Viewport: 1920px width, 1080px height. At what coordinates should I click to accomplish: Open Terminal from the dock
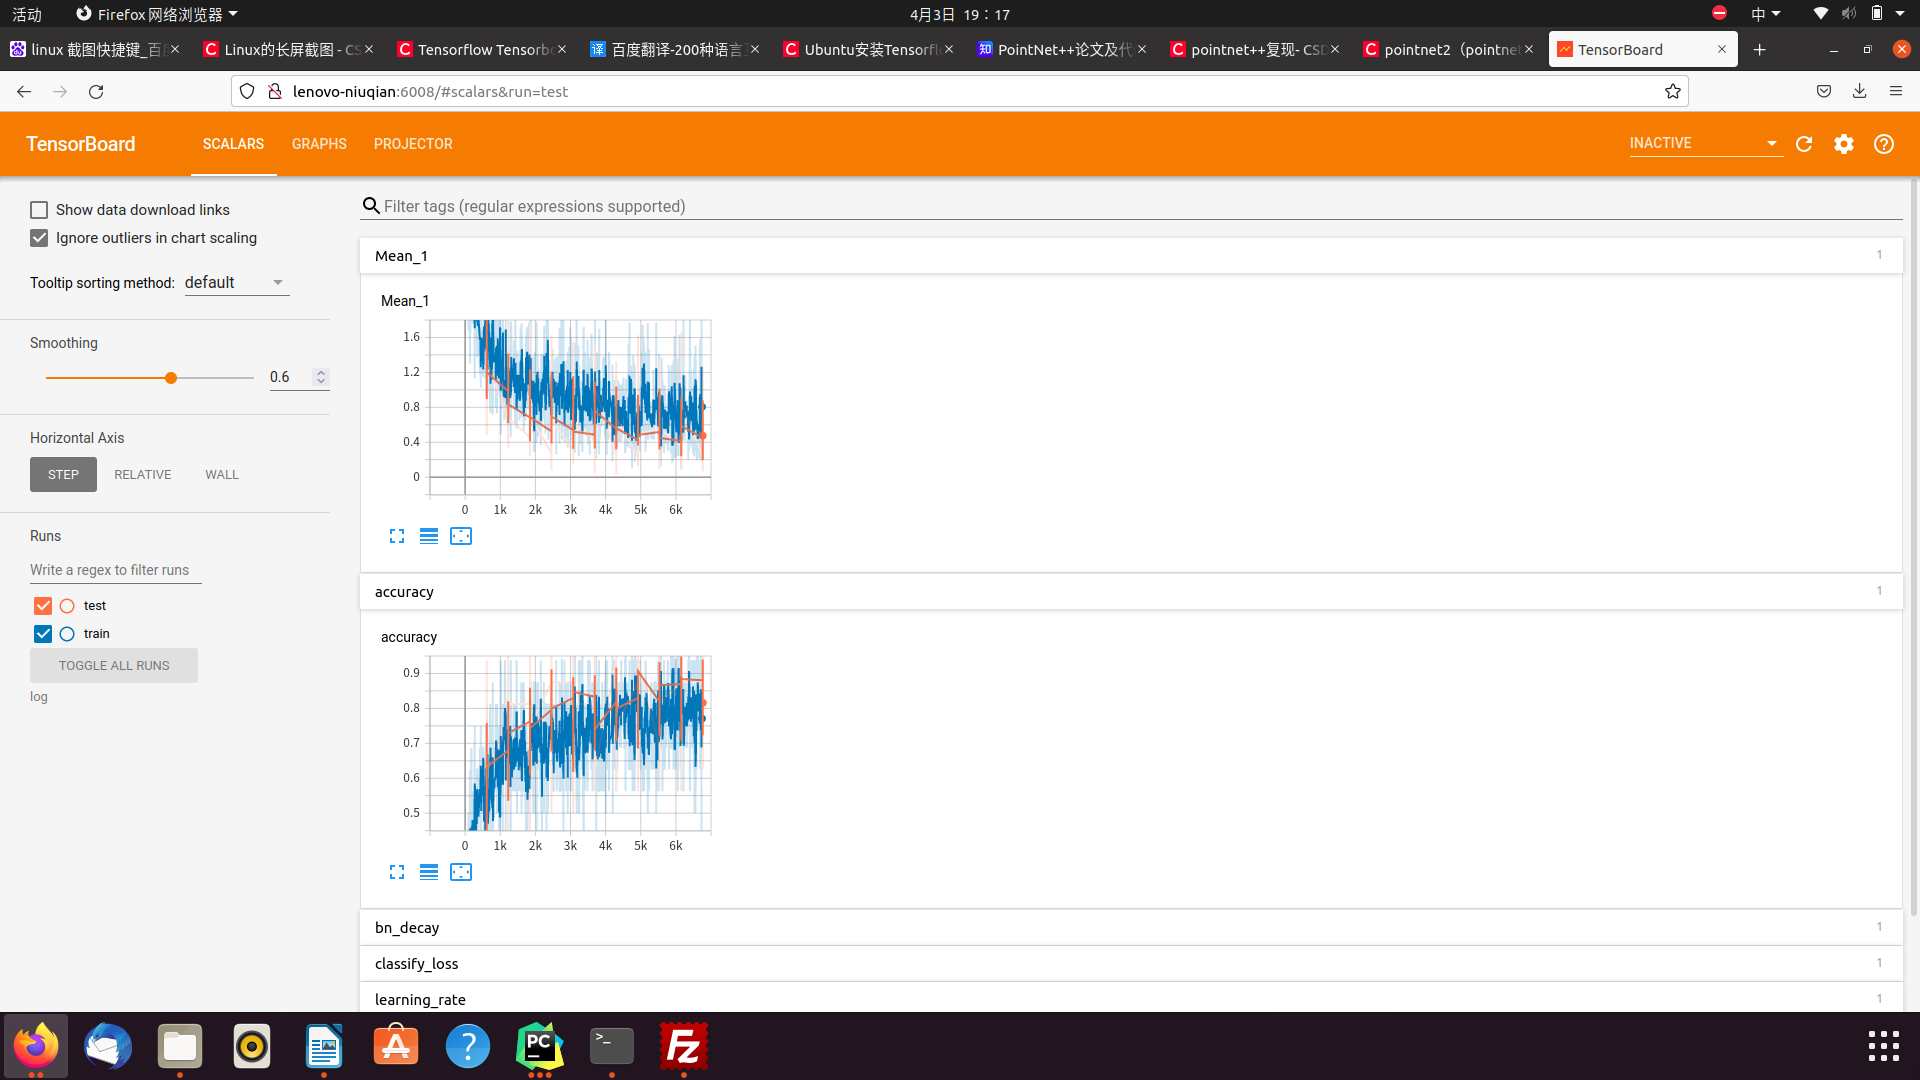click(612, 1047)
